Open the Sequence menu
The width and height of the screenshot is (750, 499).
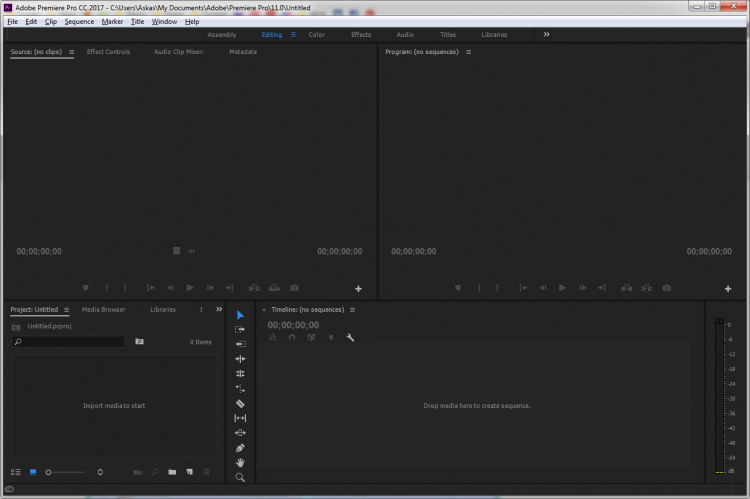point(79,21)
